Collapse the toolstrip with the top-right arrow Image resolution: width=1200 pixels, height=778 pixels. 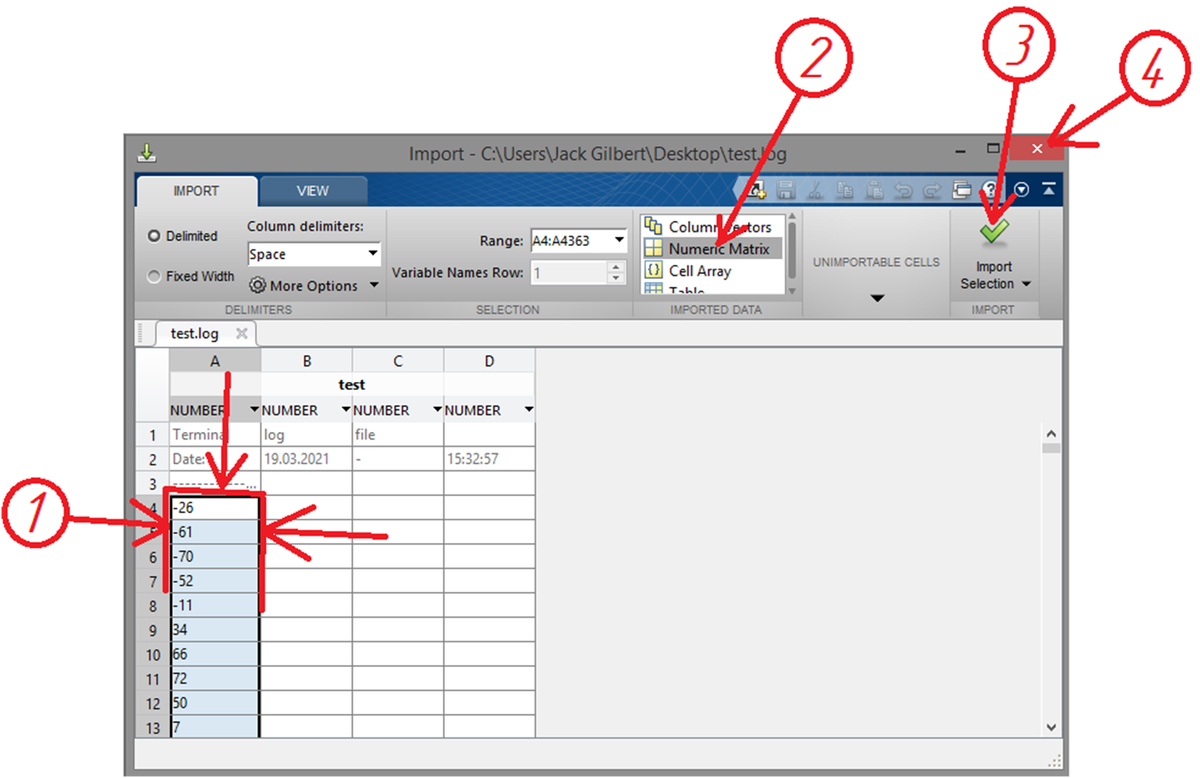coord(1047,189)
